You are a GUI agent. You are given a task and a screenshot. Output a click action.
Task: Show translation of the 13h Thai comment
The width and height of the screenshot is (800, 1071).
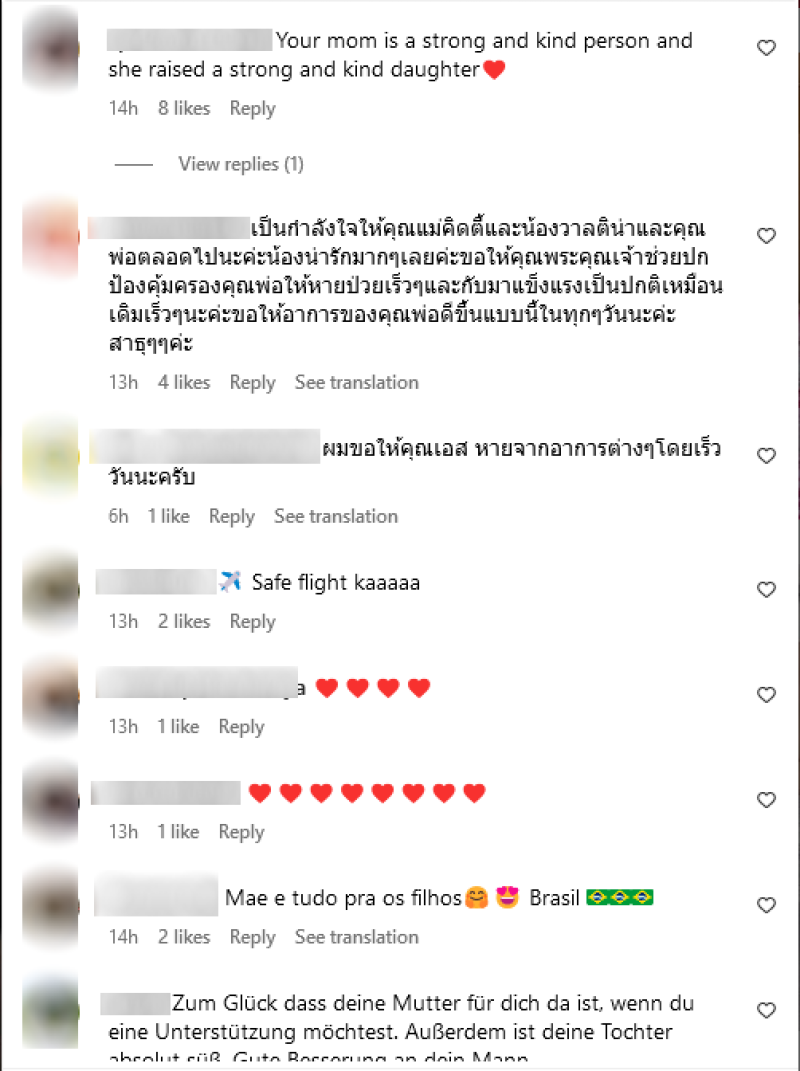point(357,382)
